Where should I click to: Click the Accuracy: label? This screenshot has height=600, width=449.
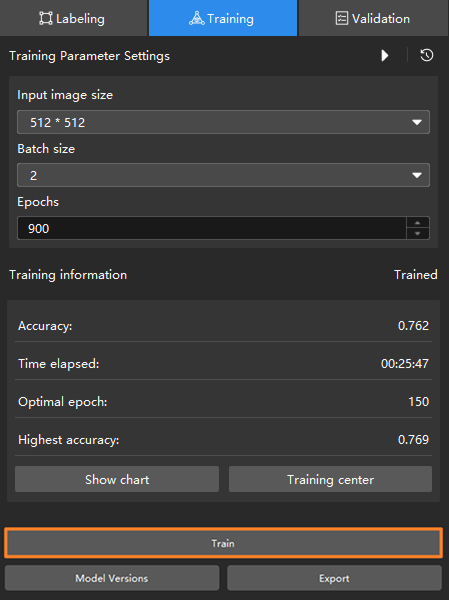tap(45, 326)
